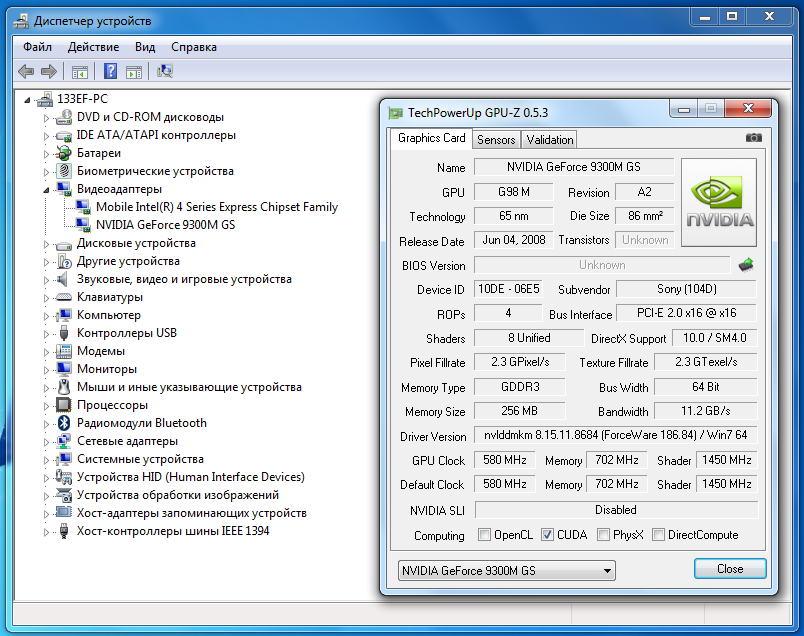Image resolution: width=804 pixels, height=636 pixels.
Task: Click the camera screenshot icon in GPU-Z
Action: [x=753, y=138]
